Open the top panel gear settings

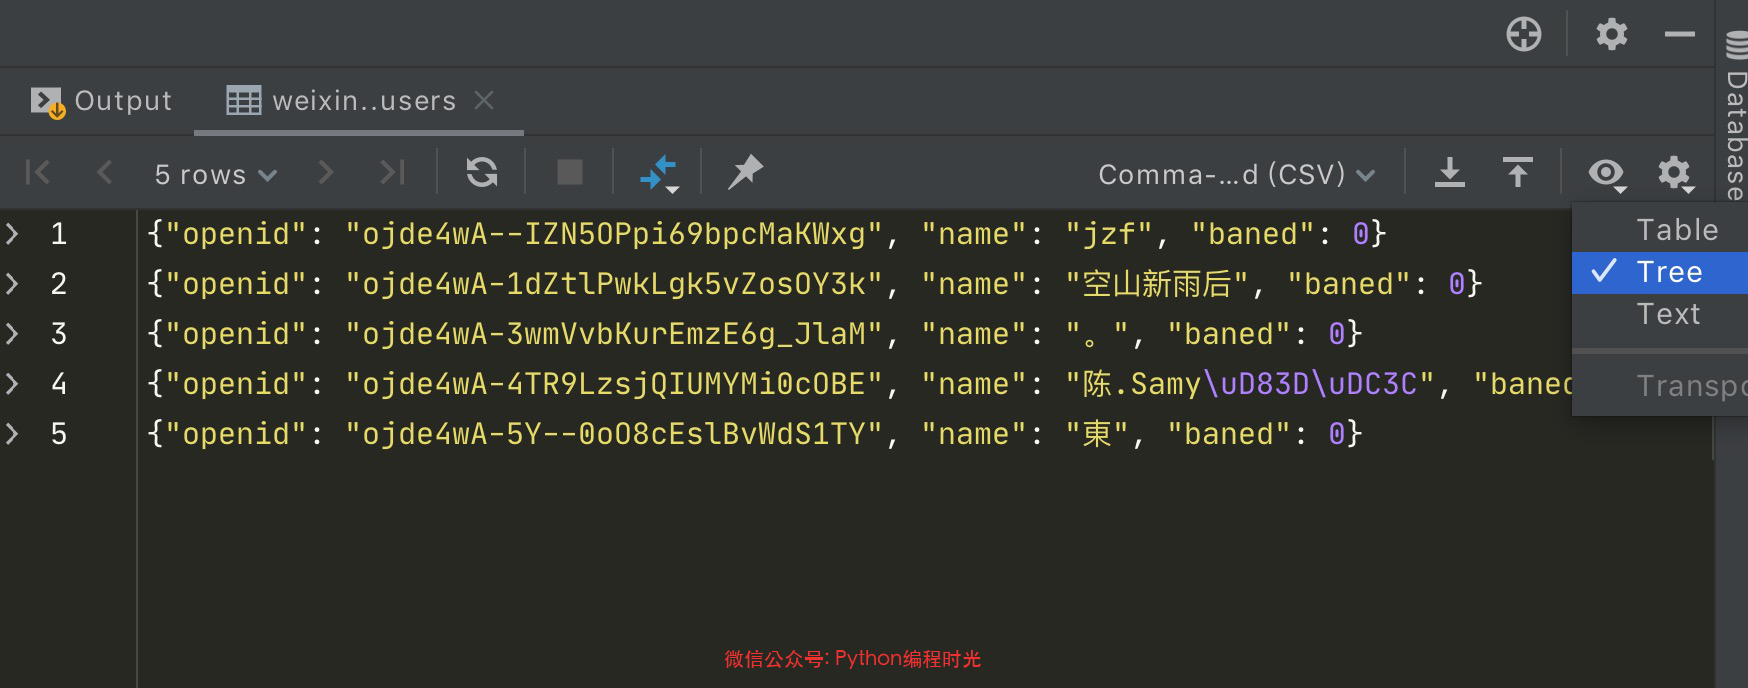[x=1611, y=35]
